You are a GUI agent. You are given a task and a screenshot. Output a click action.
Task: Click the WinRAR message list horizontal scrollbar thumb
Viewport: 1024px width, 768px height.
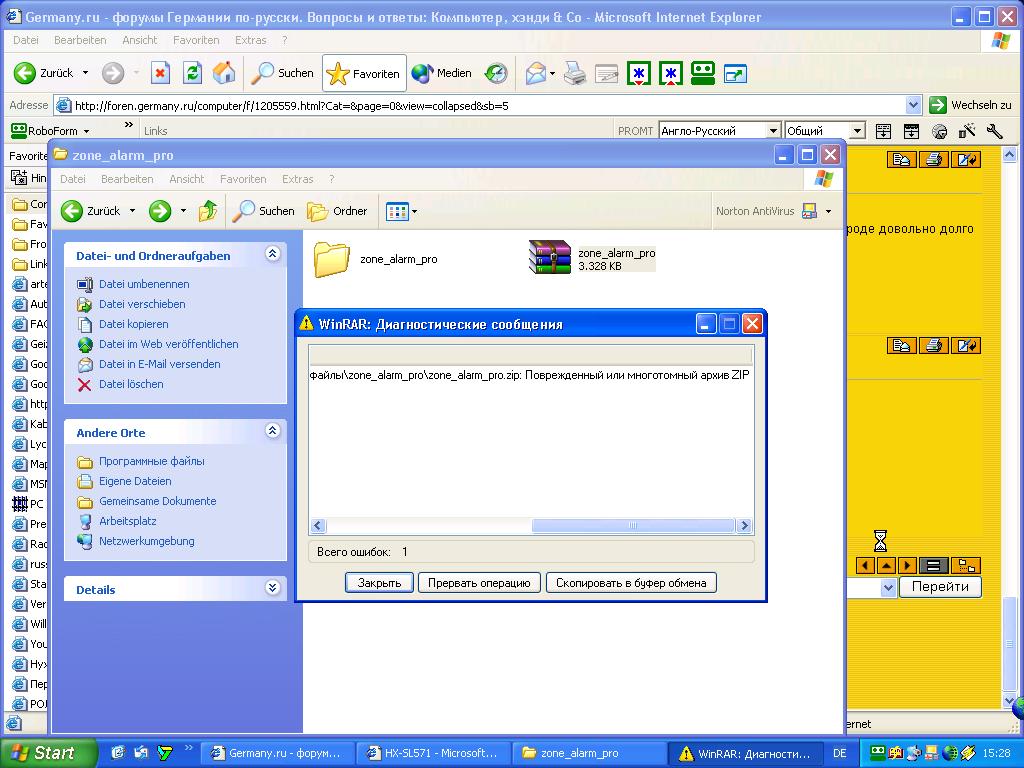[633, 525]
